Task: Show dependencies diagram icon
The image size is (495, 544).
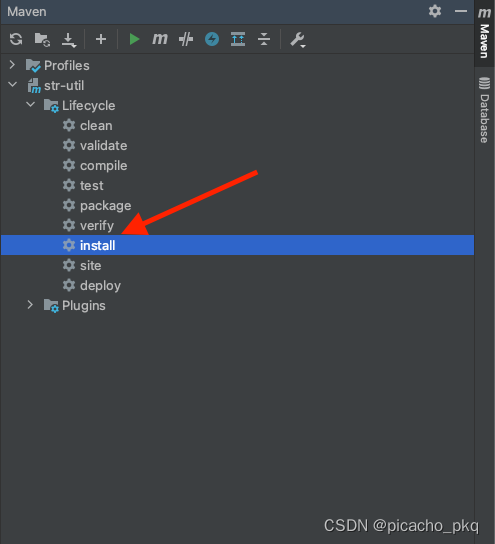Action: pos(238,39)
